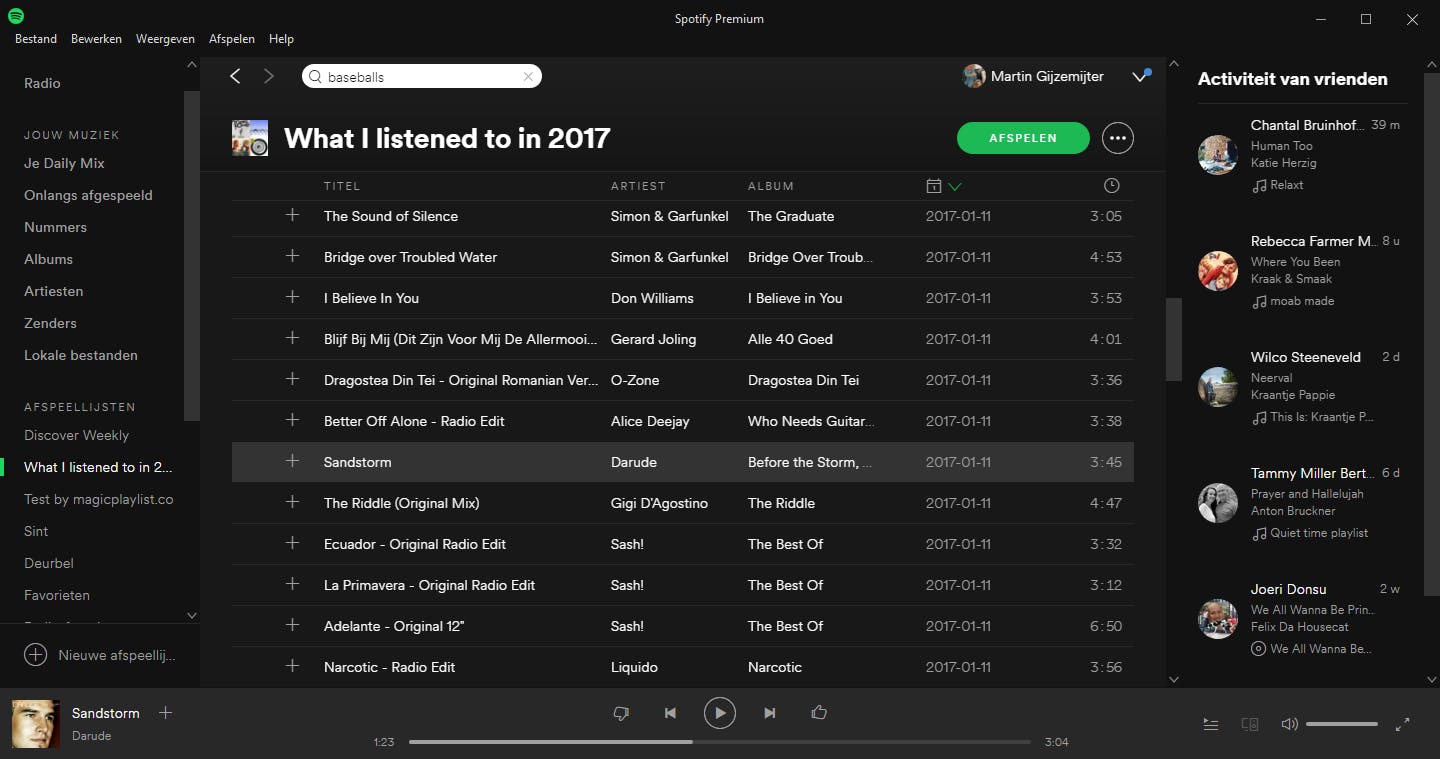This screenshot has height=759, width=1440.
Task: Seek using the track progress bar
Action: [x=720, y=742]
